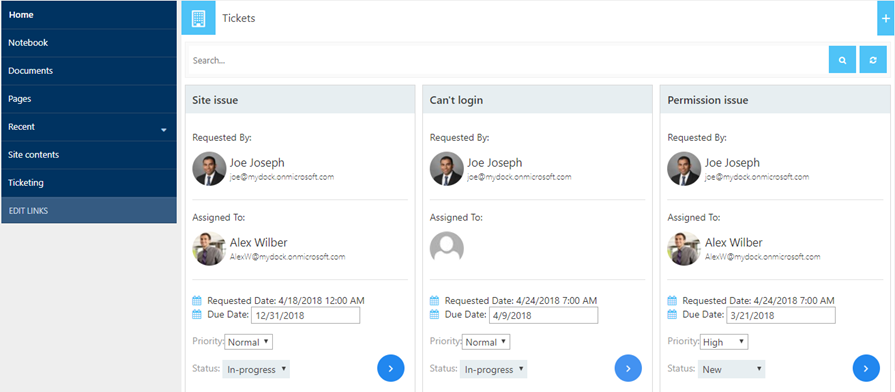Open Priority dropdown showing High
This screenshot has width=895, height=392.
click(x=724, y=342)
